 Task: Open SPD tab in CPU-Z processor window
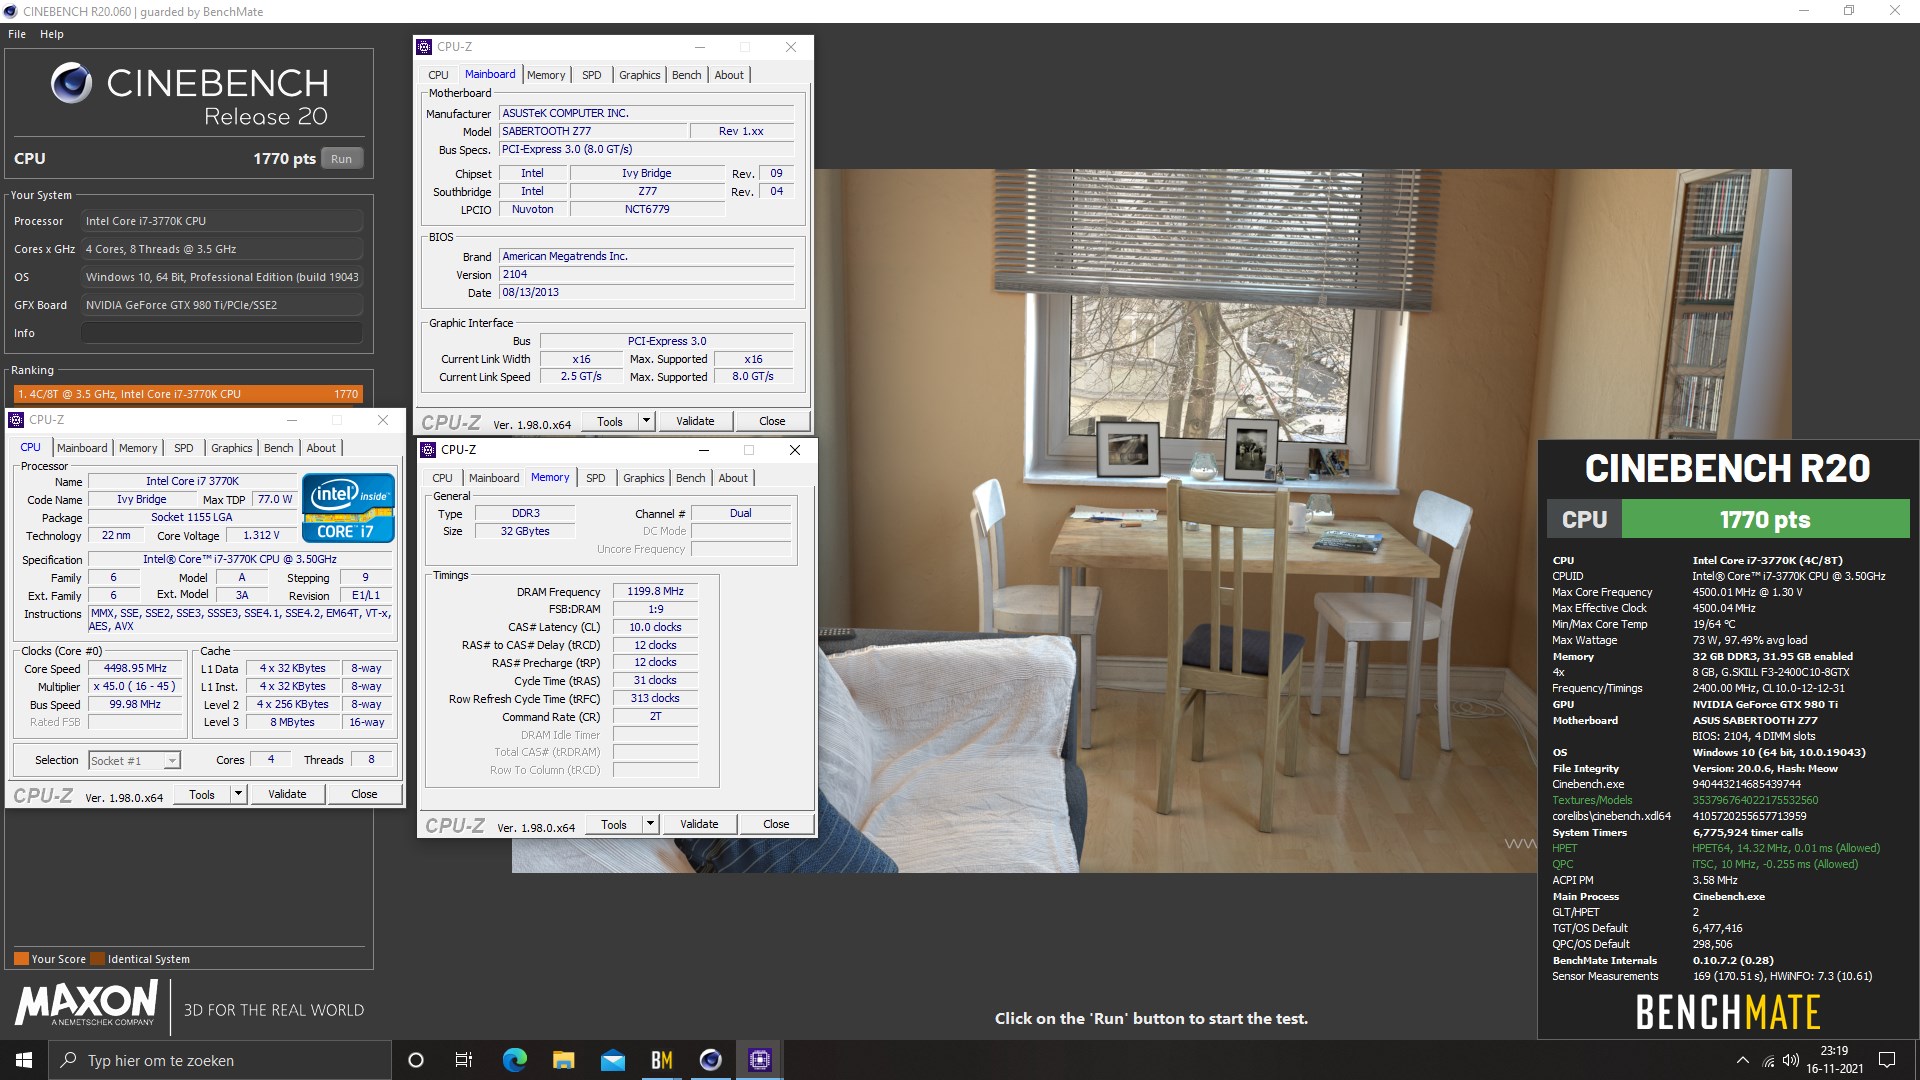(x=184, y=448)
